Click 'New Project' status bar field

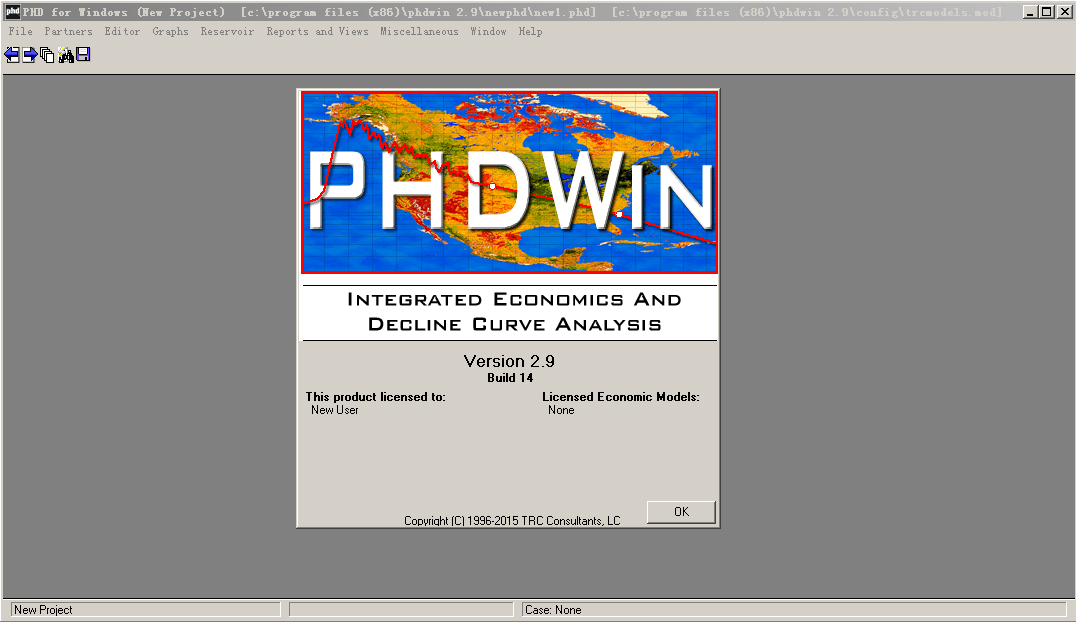point(145,610)
